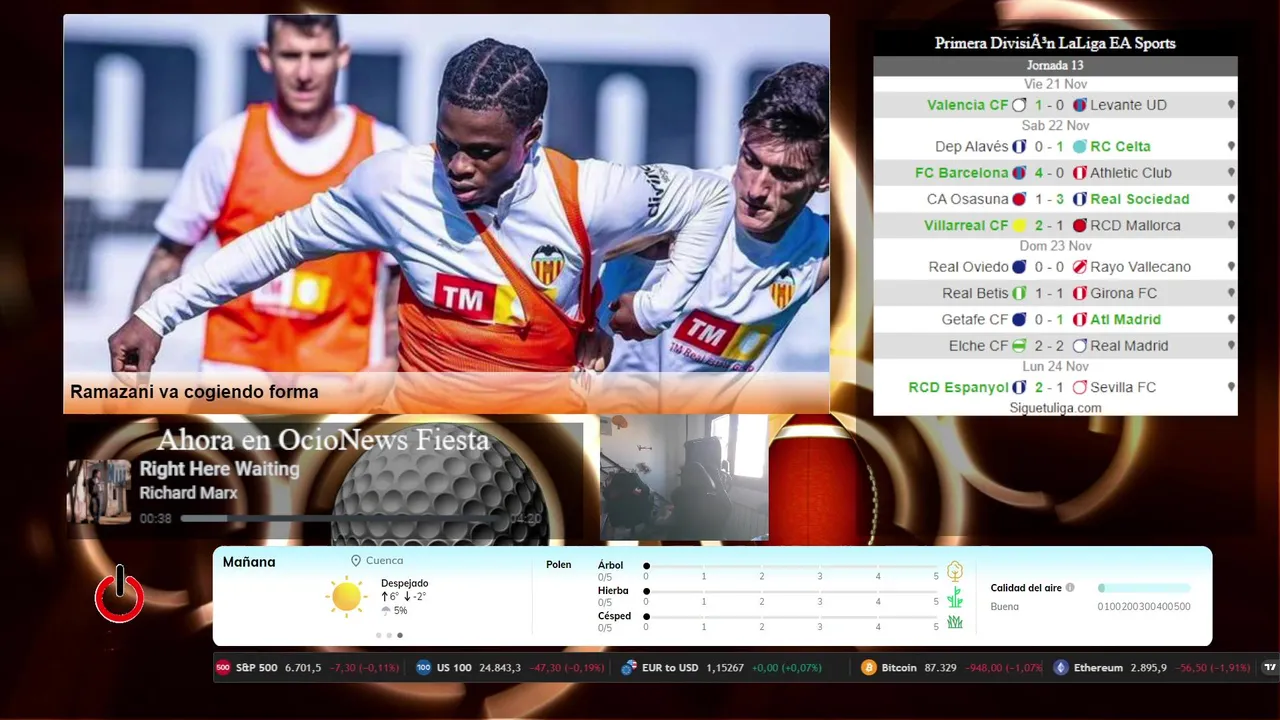Screen dimensions: 1280x720
Task: Open match location pin for RCD Espanyol row
Action: pos(1231,387)
